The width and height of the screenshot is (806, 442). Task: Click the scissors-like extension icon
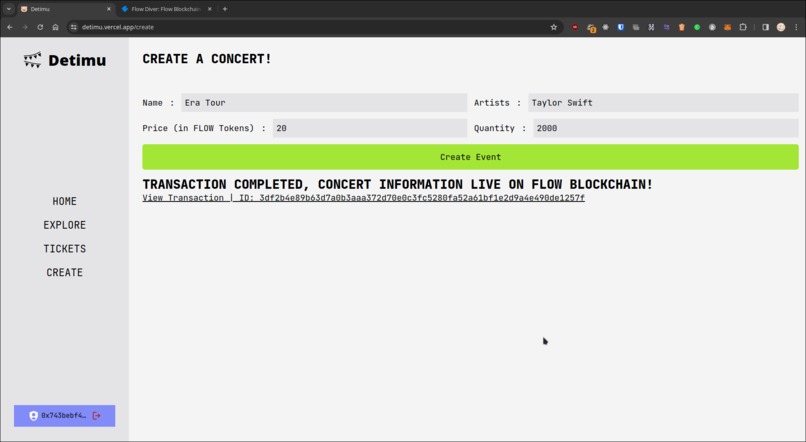651,27
